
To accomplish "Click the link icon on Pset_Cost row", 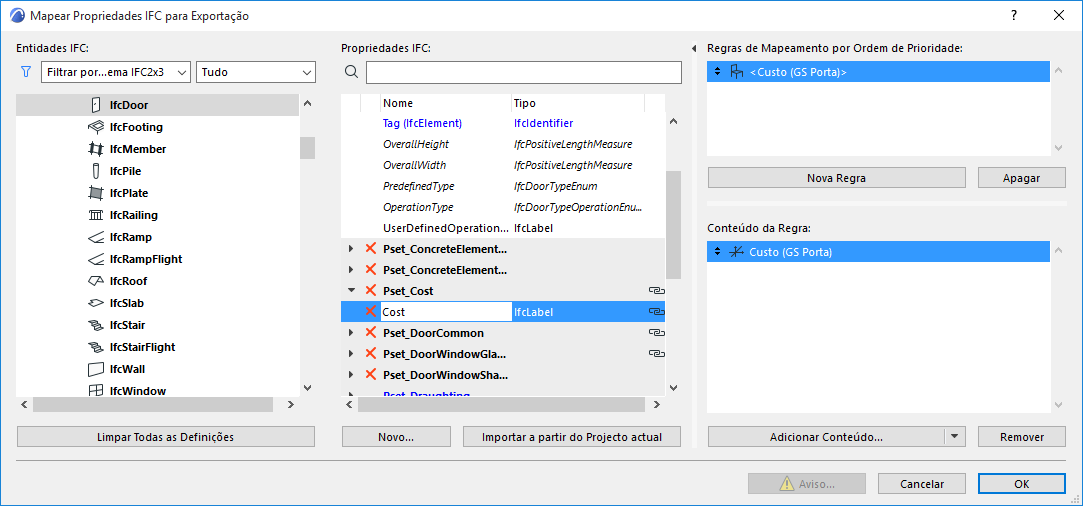I will (x=656, y=291).
